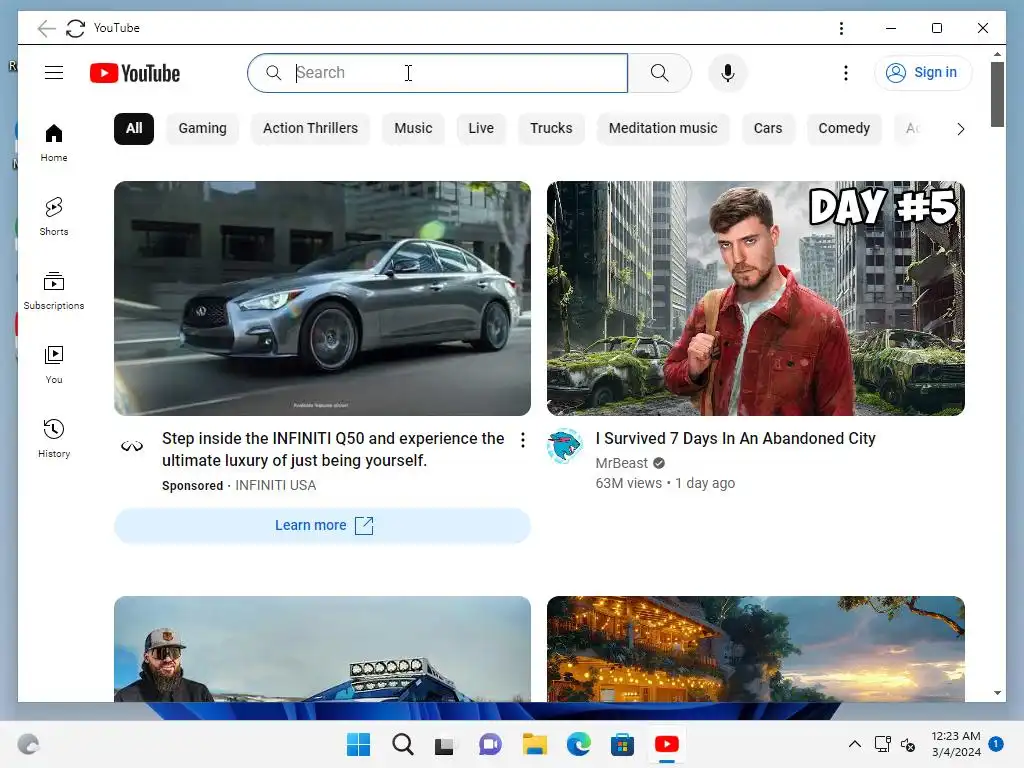Click the INFINITI channel logo avatar
The height and width of the screenshot is (768, 1024).
[x=132, y=446]
